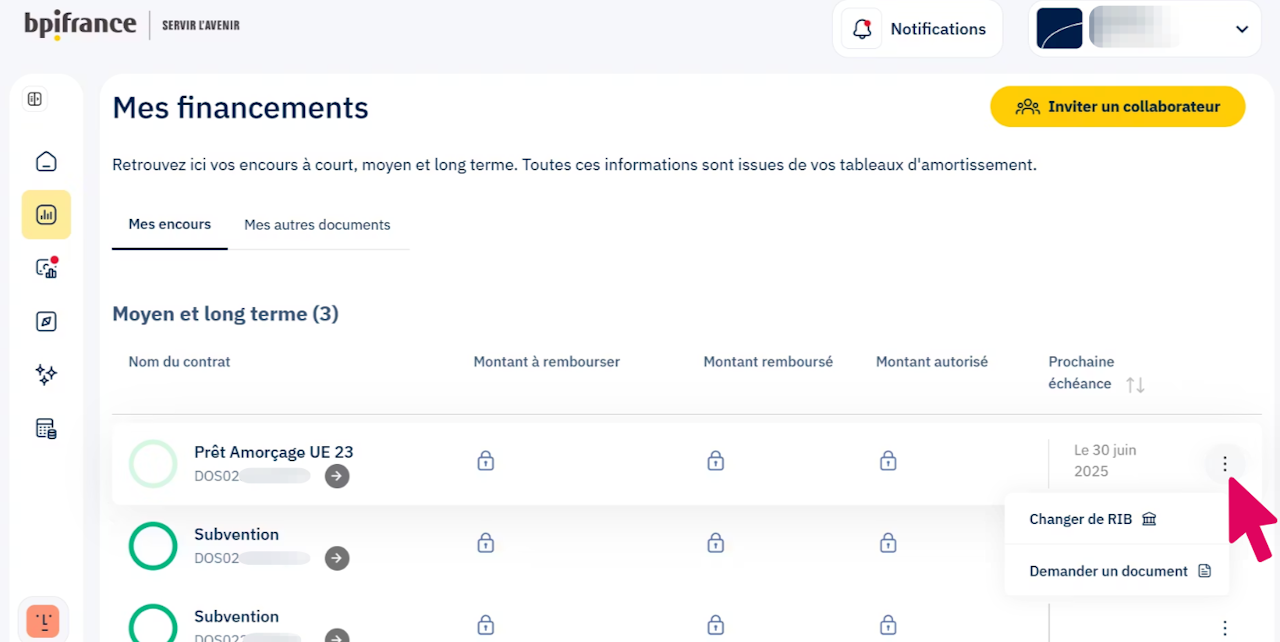The image size is (1280, 642).
Task: Toggle the sidebar collapse panel icon
Action: coord(35,99)
